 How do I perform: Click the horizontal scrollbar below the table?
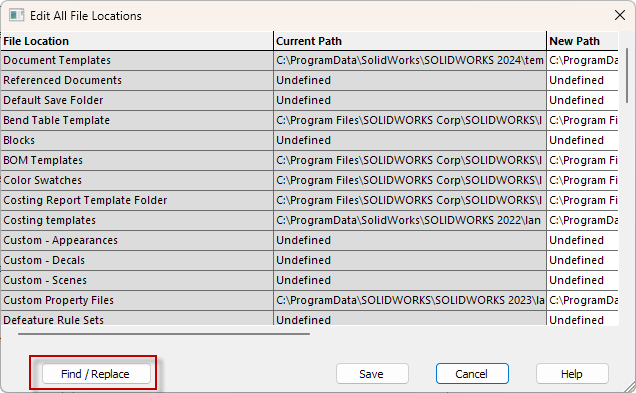click(x=164, y=334)
